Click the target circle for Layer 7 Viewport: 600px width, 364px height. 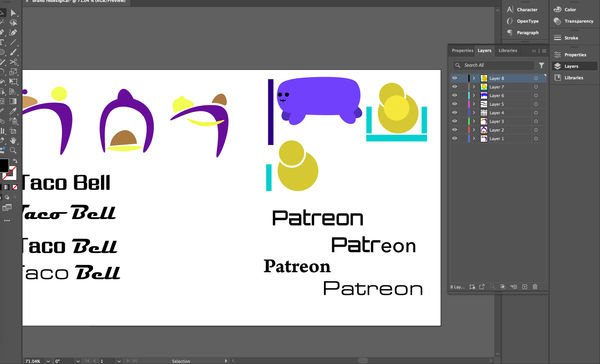point(536,87)
